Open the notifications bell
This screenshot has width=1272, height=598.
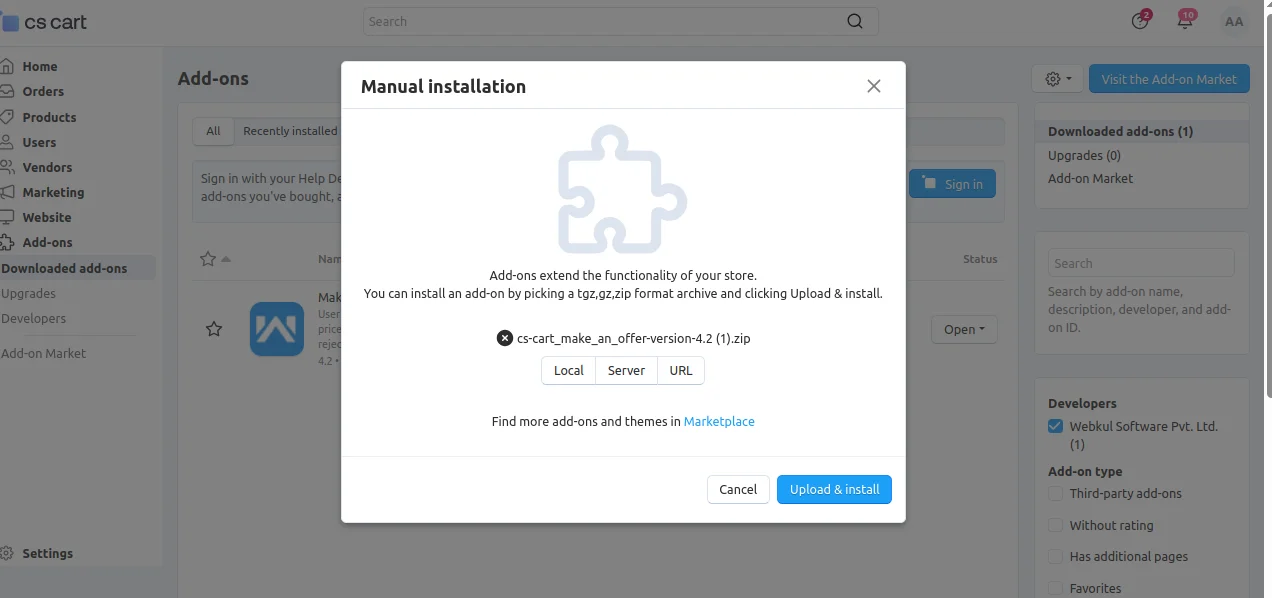pyautogui.click(x=1185, y=21)
